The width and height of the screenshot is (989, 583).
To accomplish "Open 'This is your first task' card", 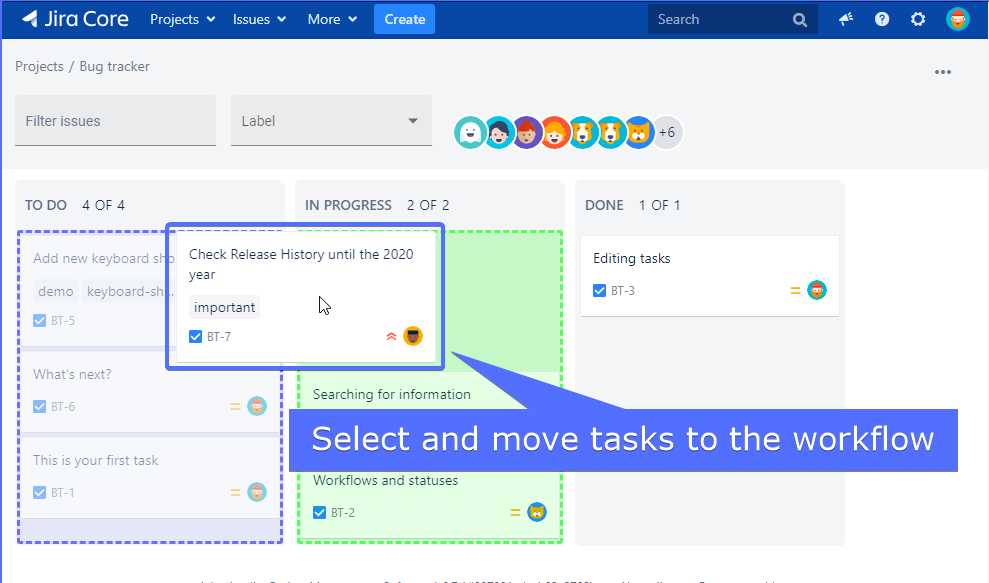I will [x=150, y=478].
